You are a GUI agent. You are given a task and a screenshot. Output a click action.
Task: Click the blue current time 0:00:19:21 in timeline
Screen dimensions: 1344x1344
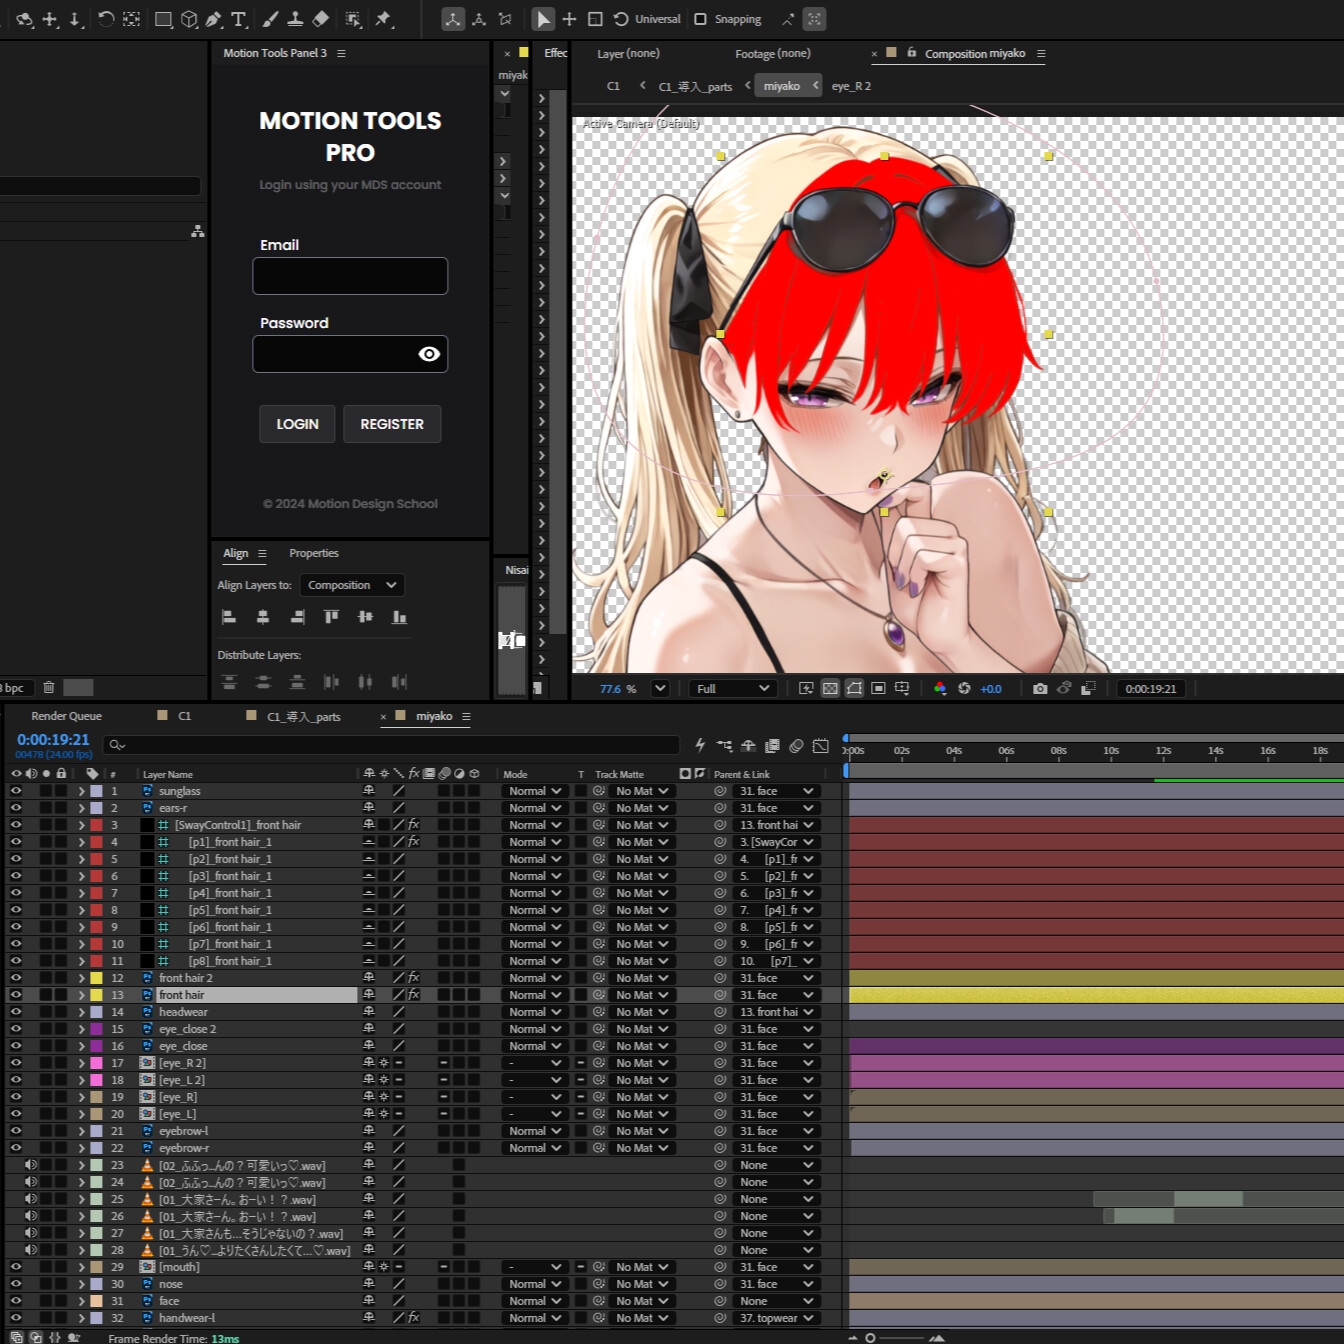pos(53,740)
